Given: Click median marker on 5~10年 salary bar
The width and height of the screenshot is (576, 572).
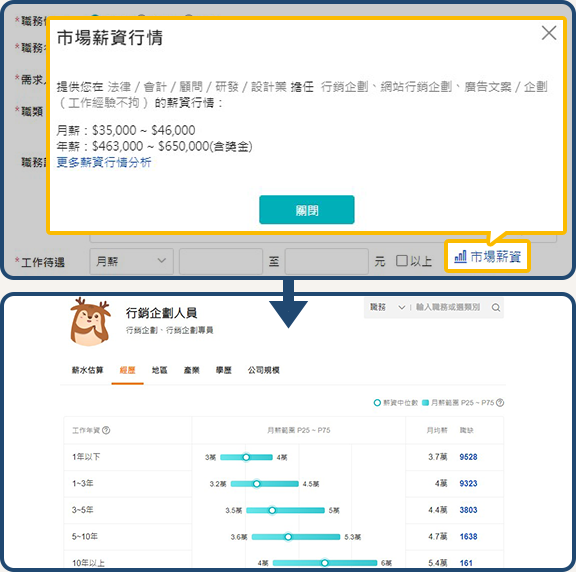Looking at the screenshot, I should coord(288,537).
